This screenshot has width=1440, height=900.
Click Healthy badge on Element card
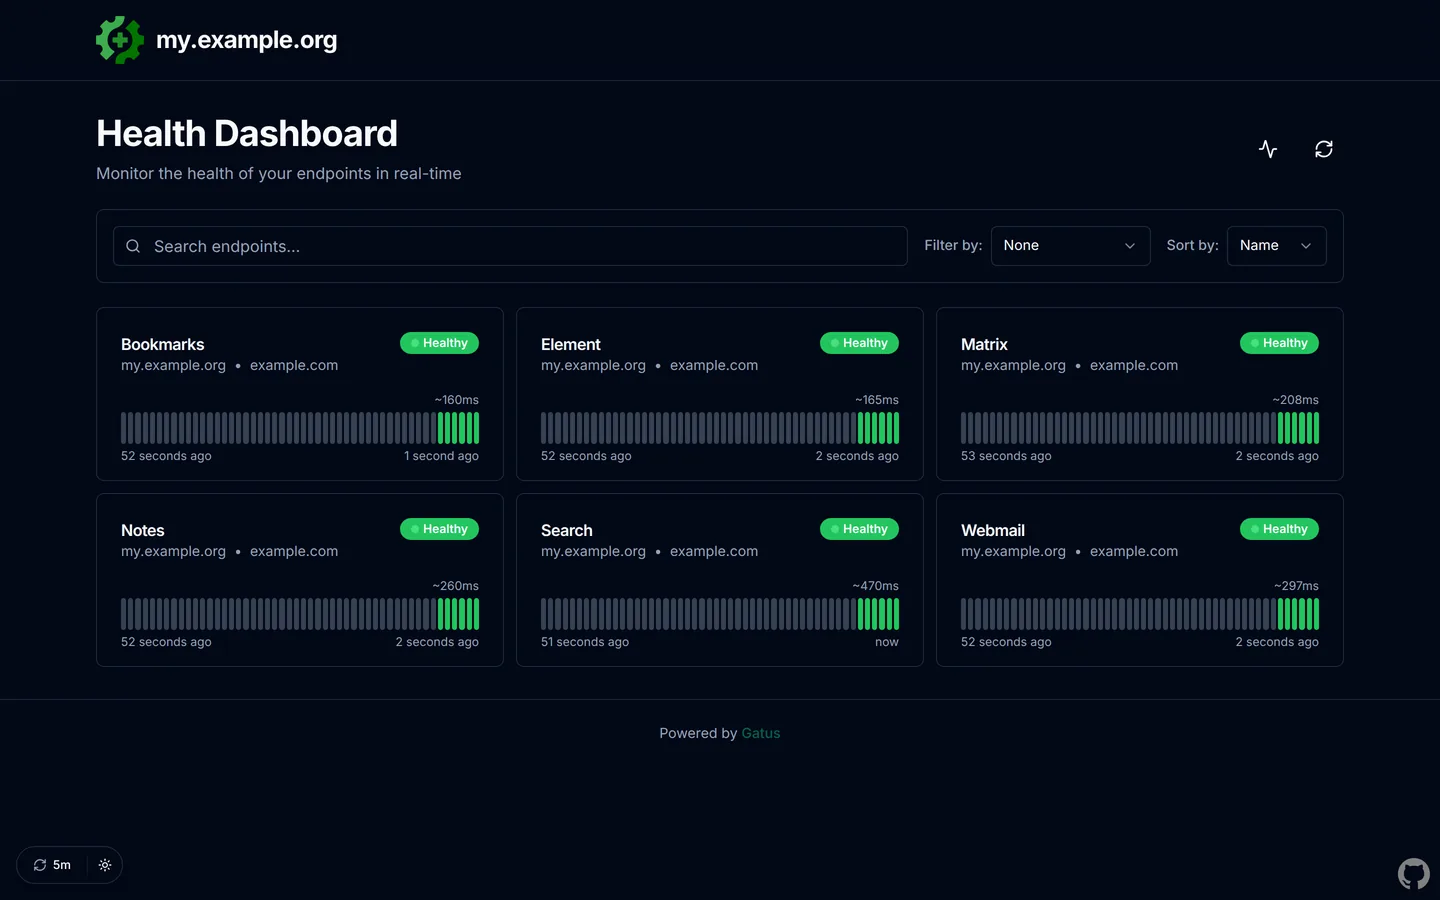(x=859, y=343)
